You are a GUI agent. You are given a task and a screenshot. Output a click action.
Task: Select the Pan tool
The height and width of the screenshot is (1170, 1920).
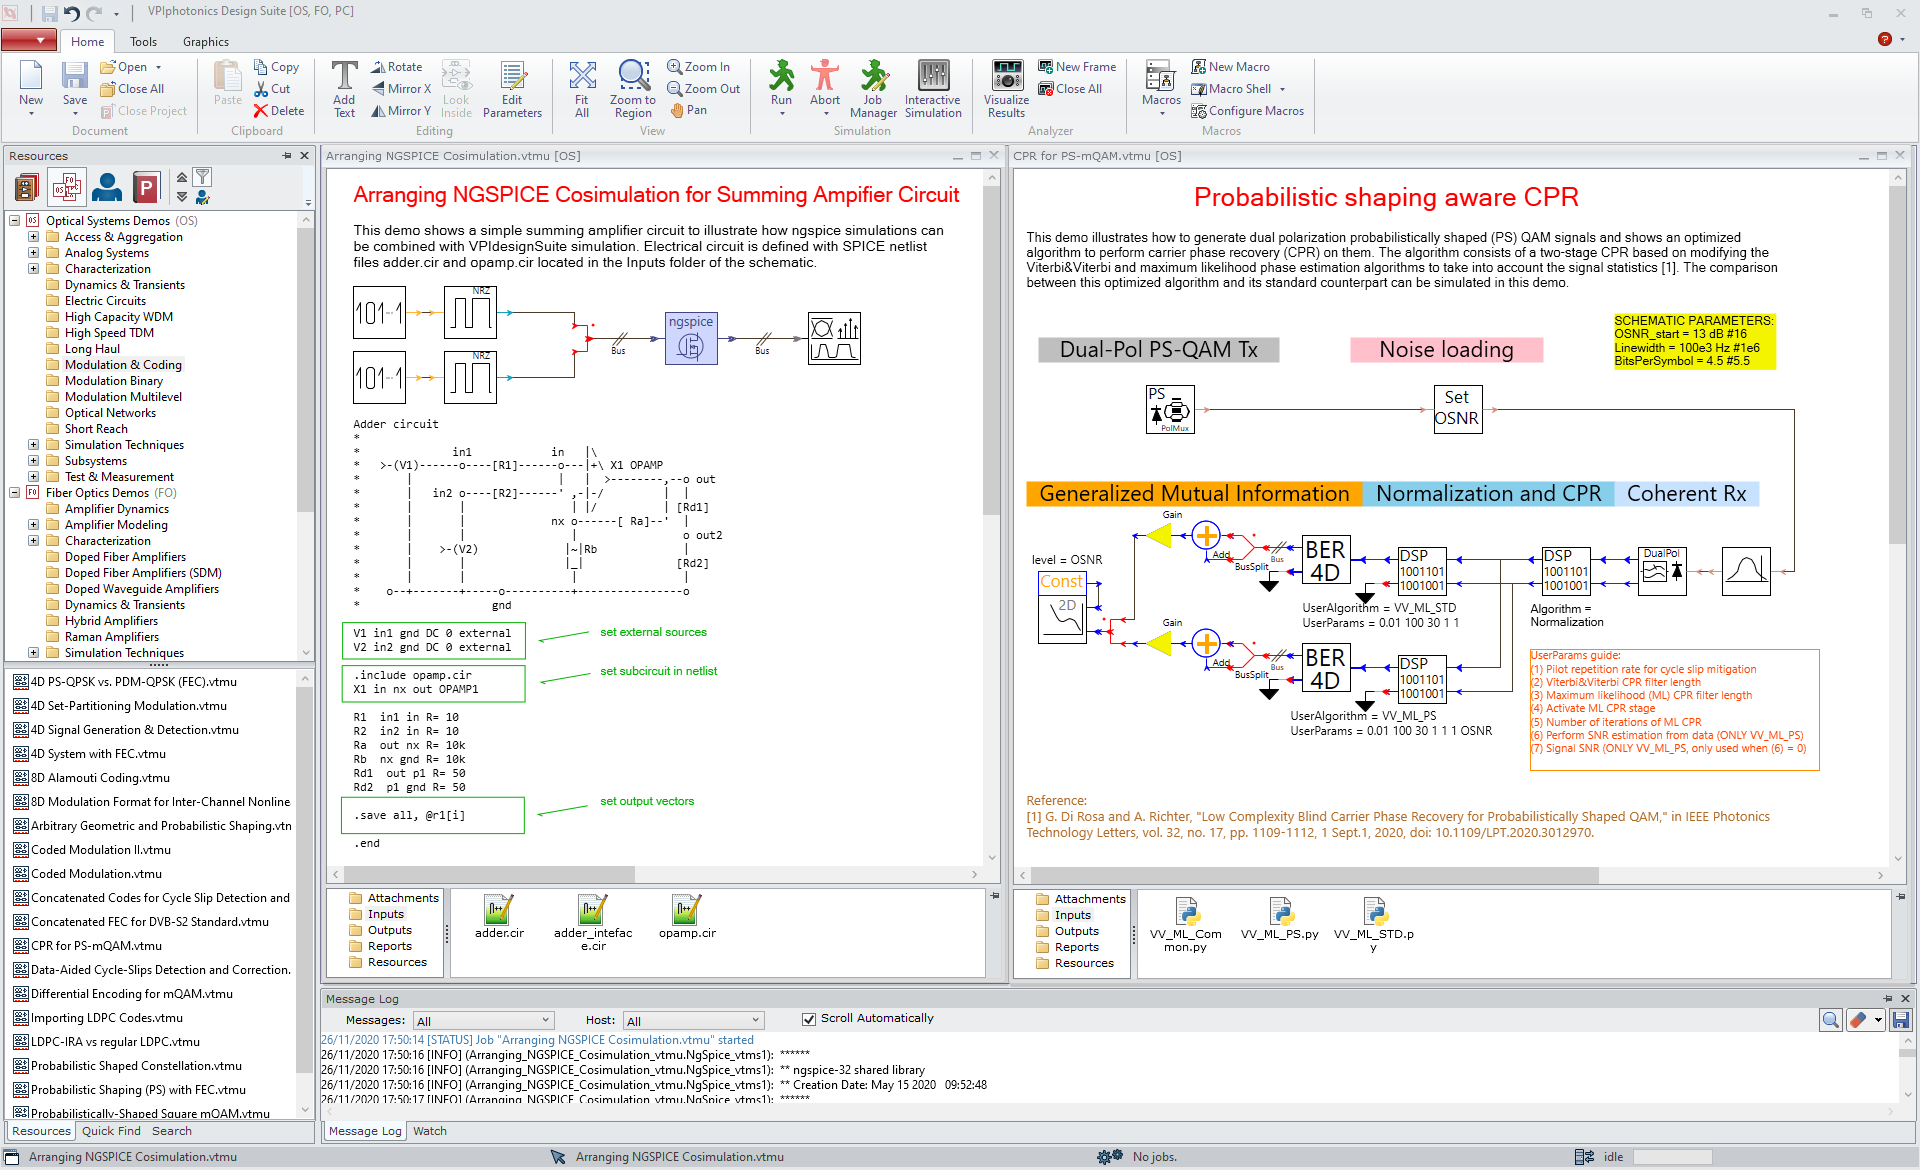coord(689,110)
